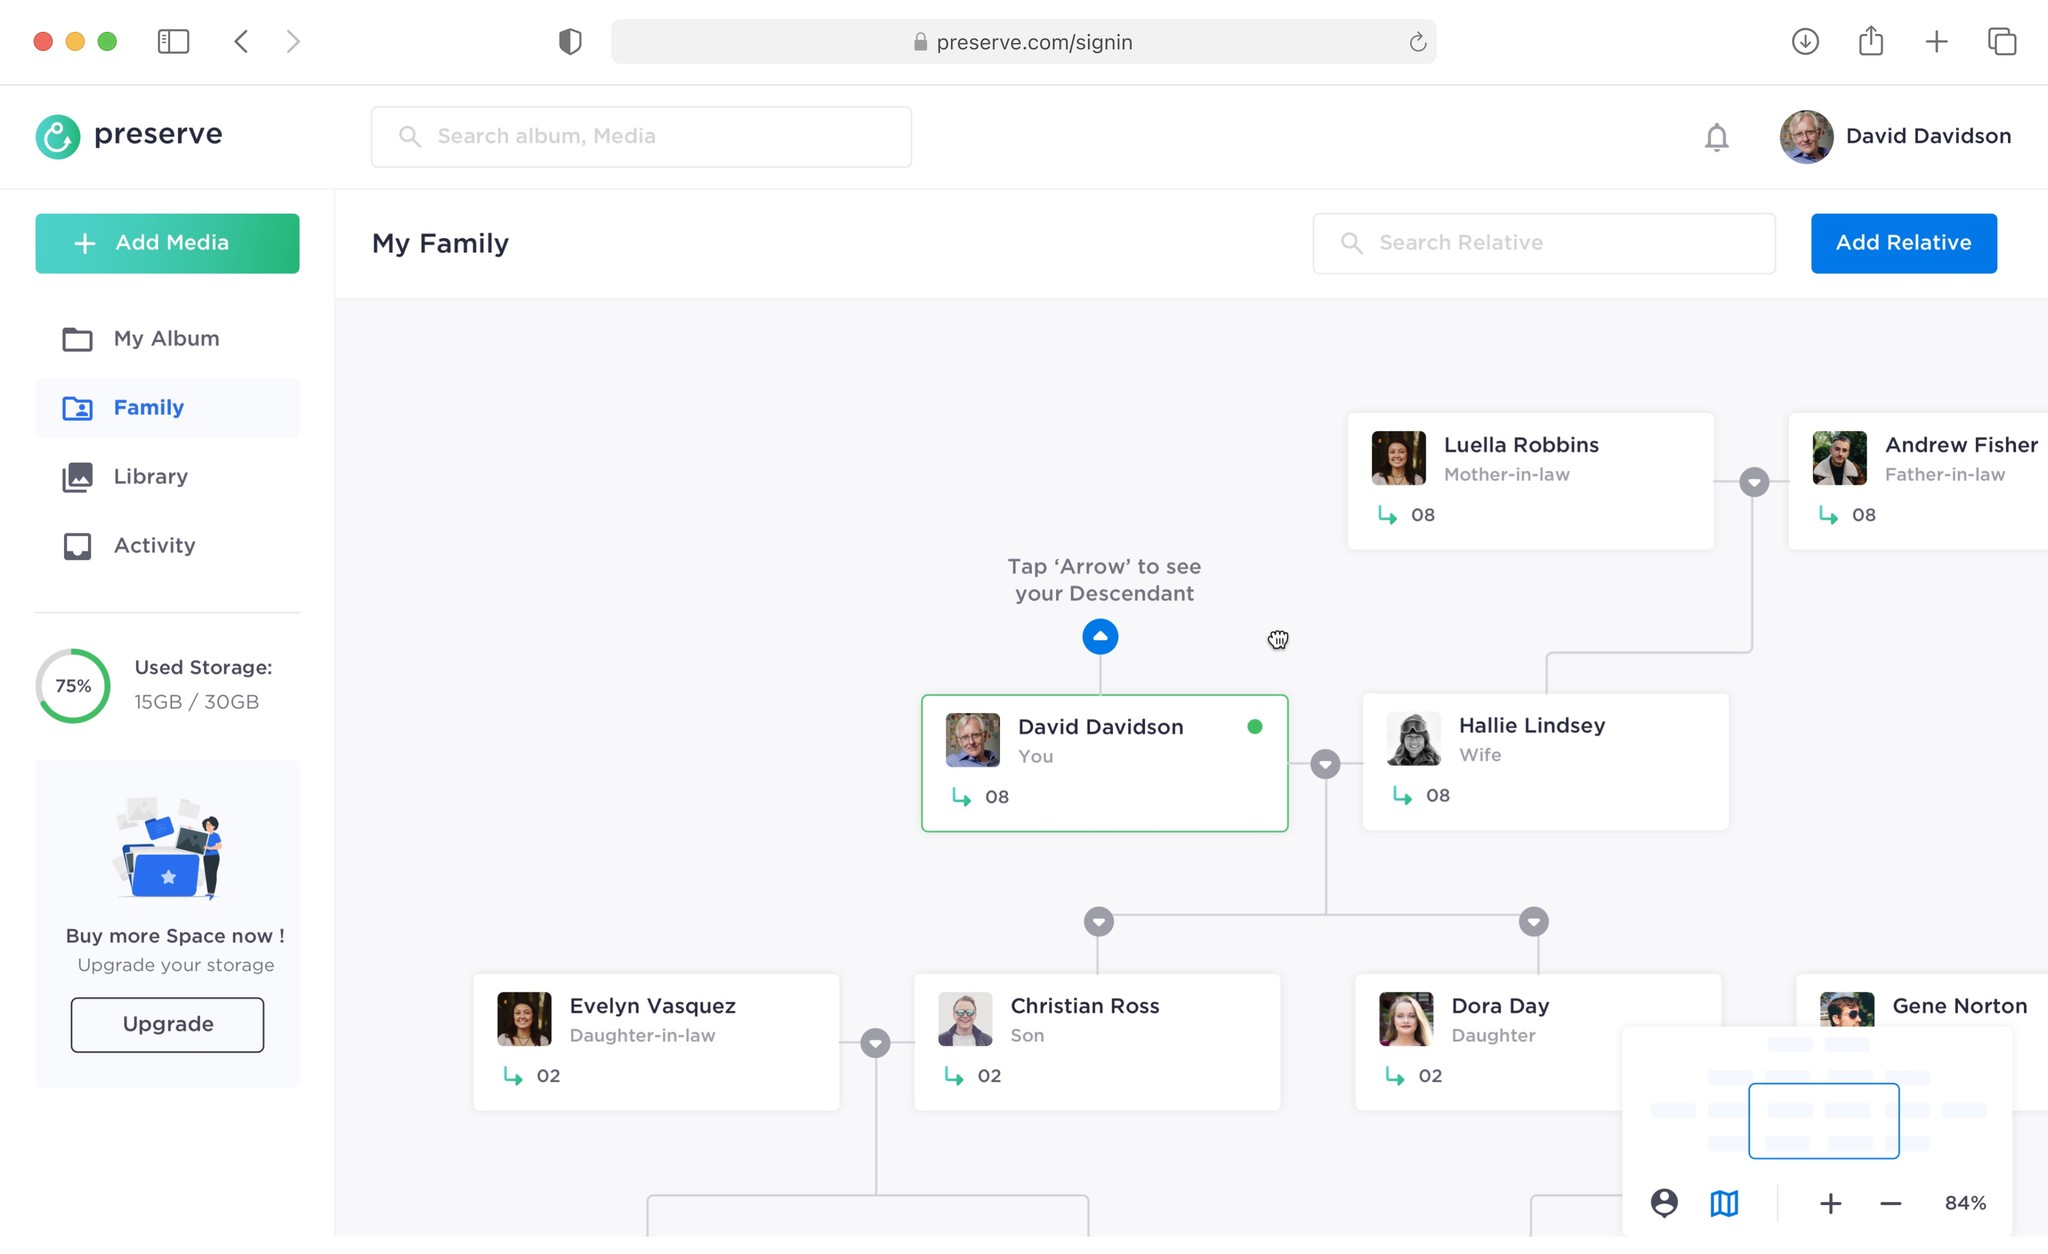Click the blue ancestor arrow above David Davidson
Screen dimensions: 2048x1254
(1100, 637)
